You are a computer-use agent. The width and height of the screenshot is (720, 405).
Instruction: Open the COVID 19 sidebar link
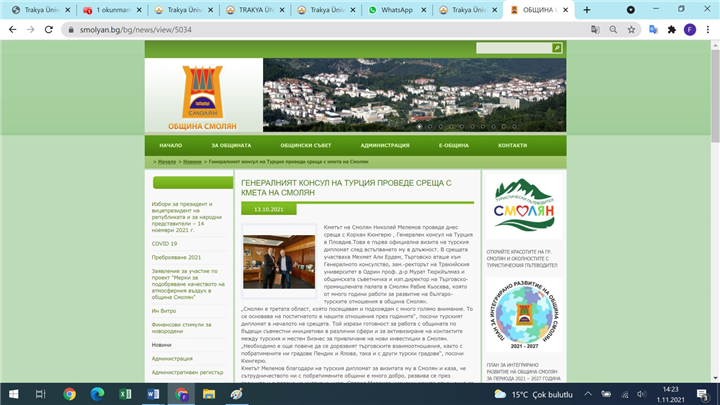pyautogui.click(x=164, y=244)
